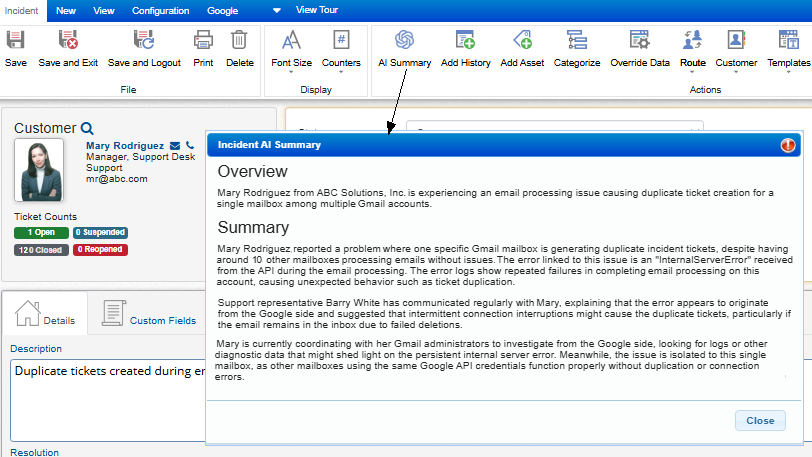The image size is (812, 457).
Task: Click the Delete trash icon
Action: tap(239, 41)
